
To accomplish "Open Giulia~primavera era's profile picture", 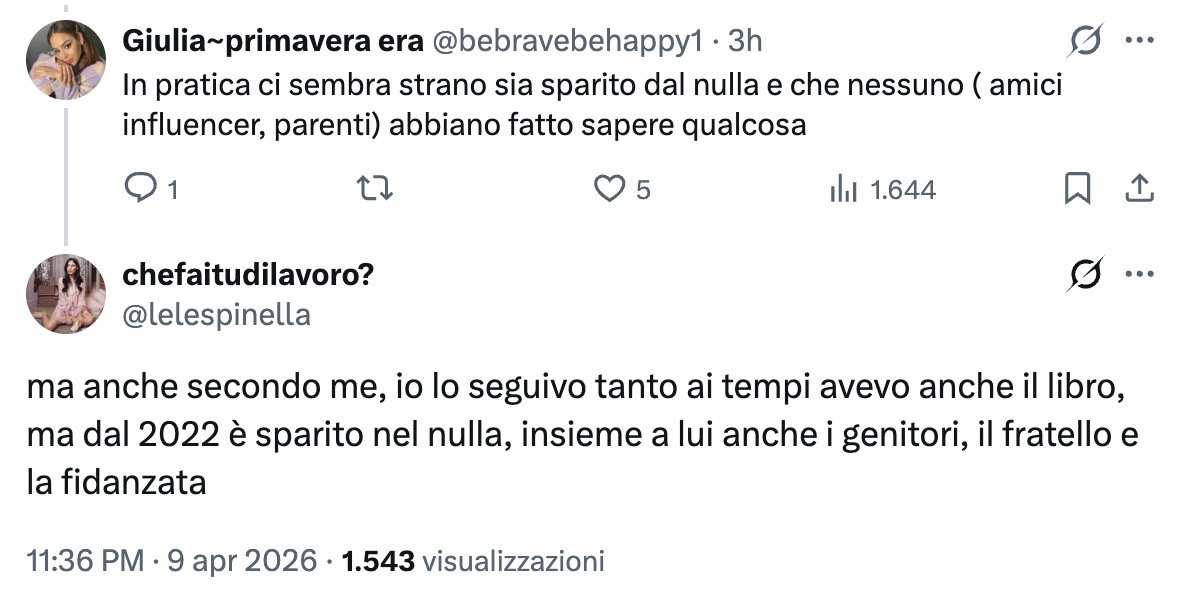I will (x=65, y=60).
